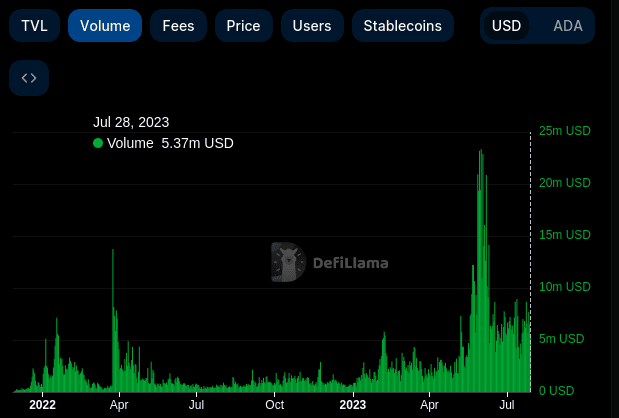Click the 2023 label on the time axis
The image size is (619, 418).
[x=353, y=405]
